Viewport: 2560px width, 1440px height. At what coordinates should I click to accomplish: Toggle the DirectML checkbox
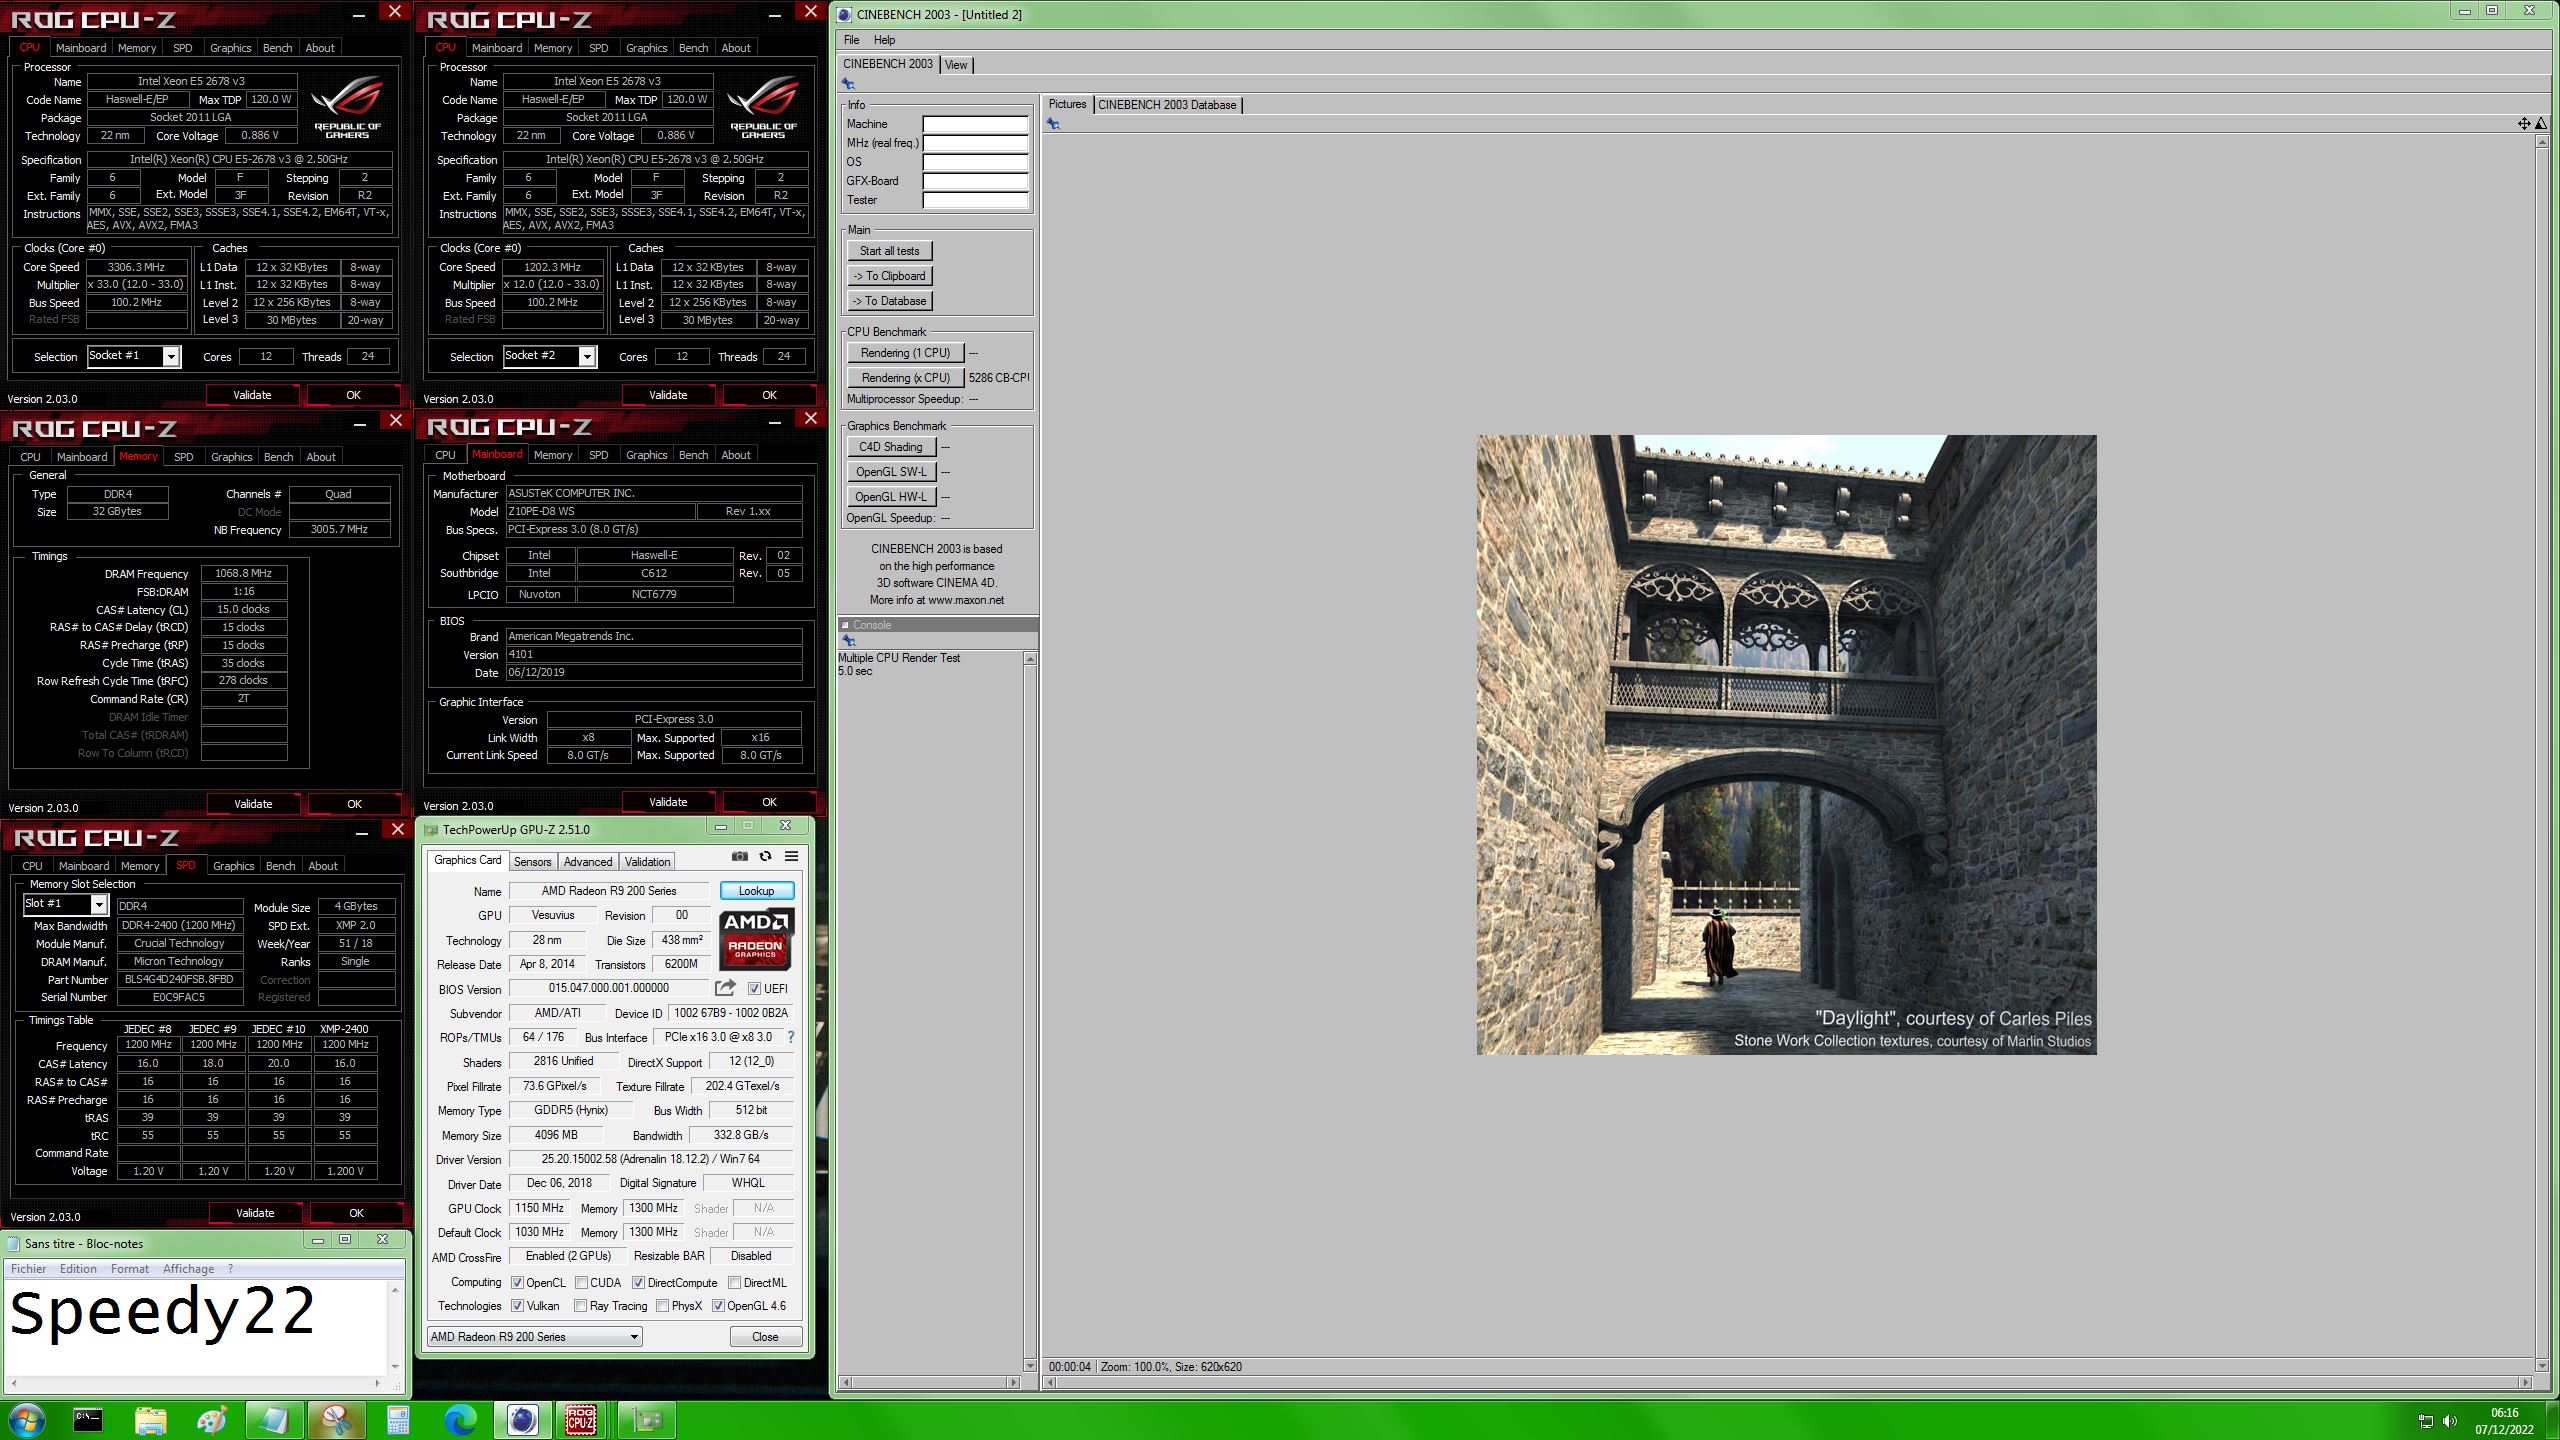(734, 1283)
